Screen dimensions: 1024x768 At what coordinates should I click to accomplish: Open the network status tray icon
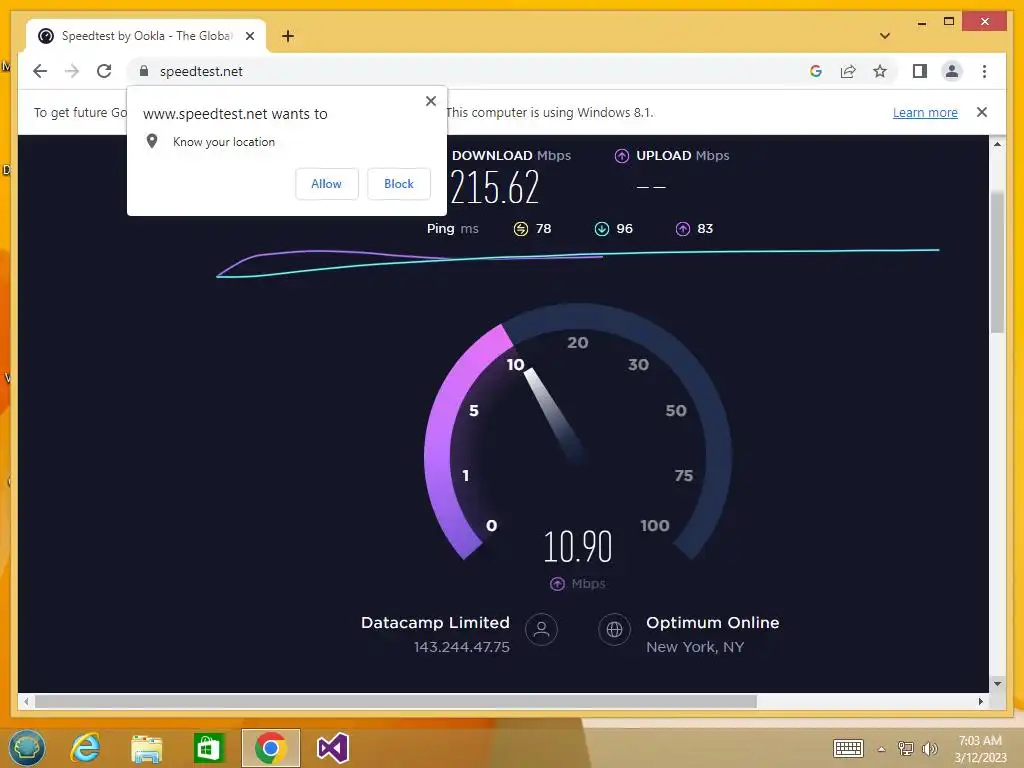click(906, 748)
